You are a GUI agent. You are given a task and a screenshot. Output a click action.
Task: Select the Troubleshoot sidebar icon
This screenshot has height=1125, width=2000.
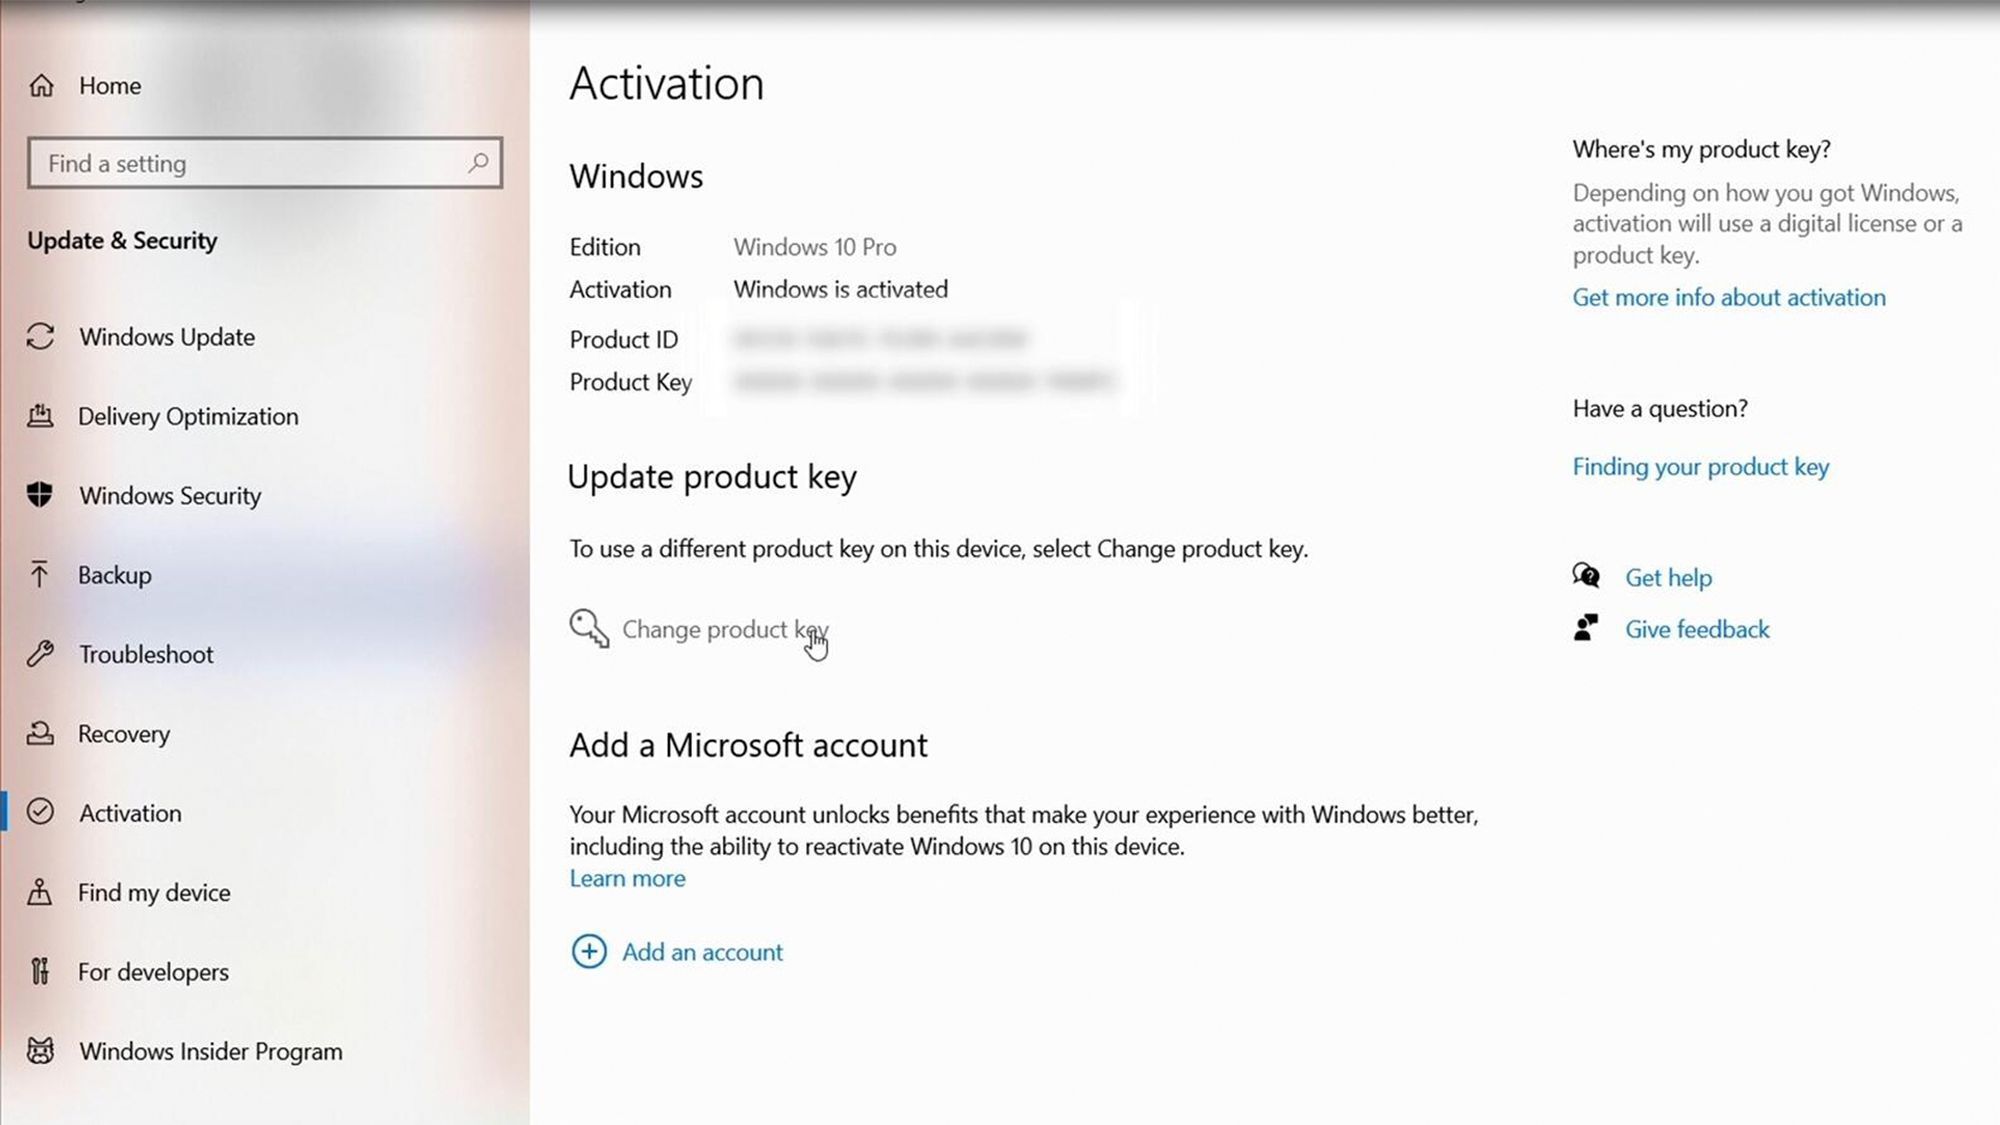[x=43, y=654]
